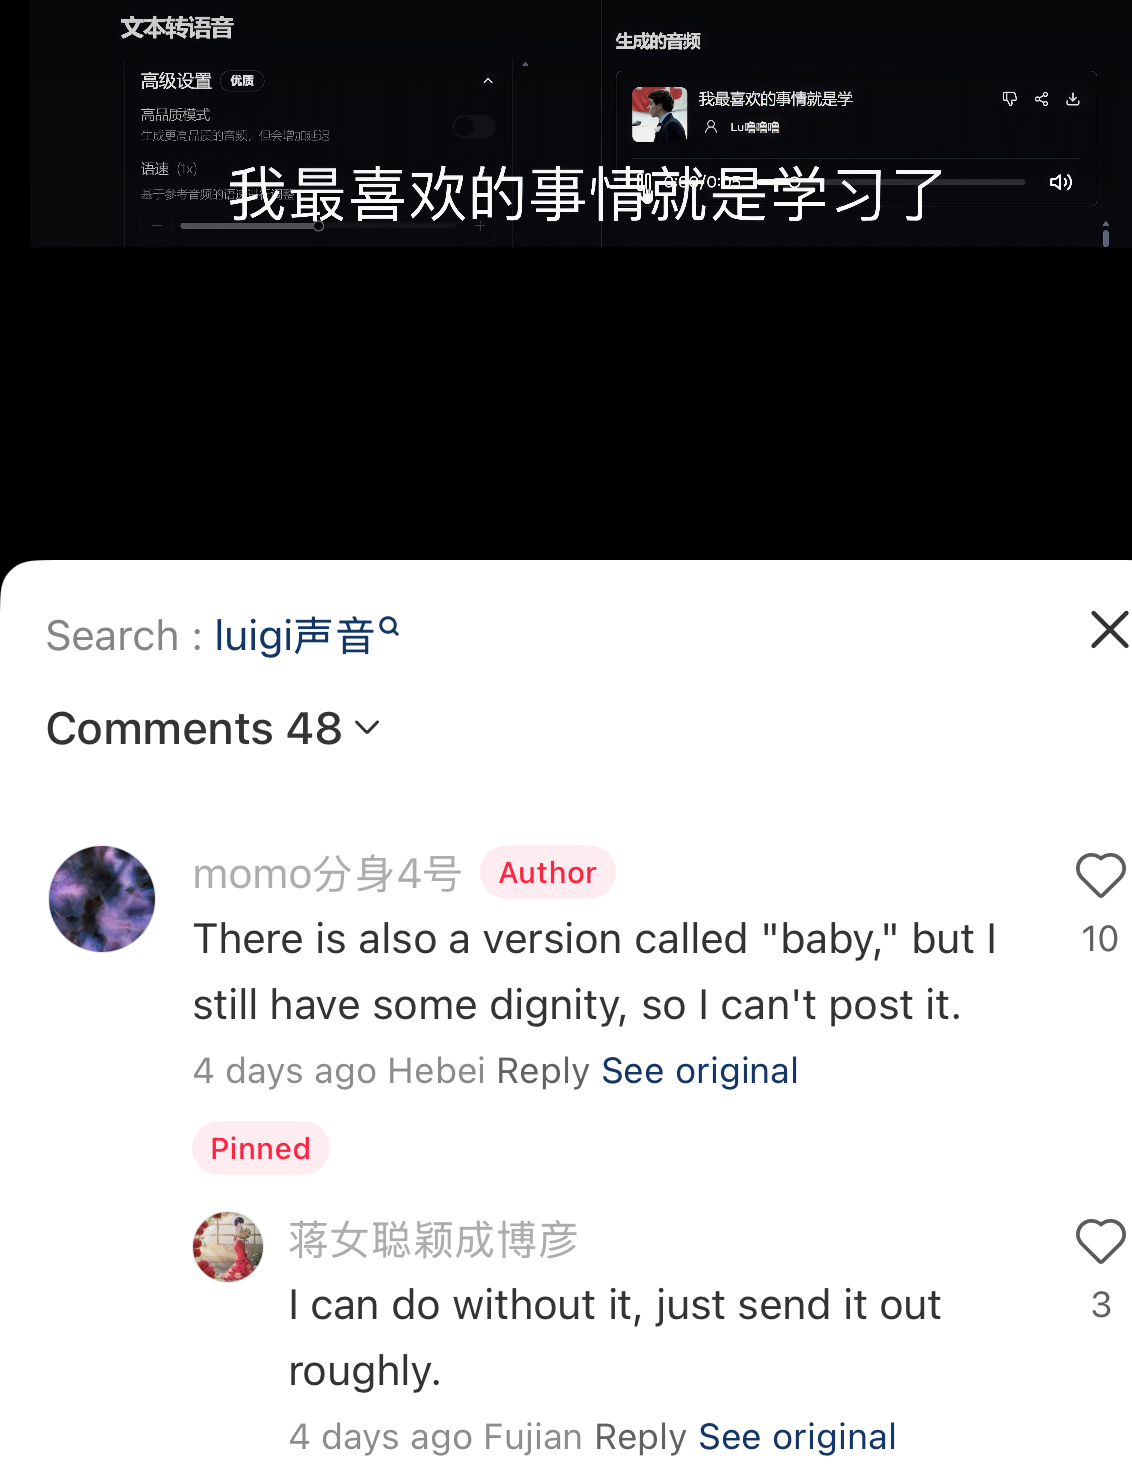Click the dislike thumbs-down icon on generated audio
The height and width of the screenshot is (1466, 1132).
point(1009,99)
